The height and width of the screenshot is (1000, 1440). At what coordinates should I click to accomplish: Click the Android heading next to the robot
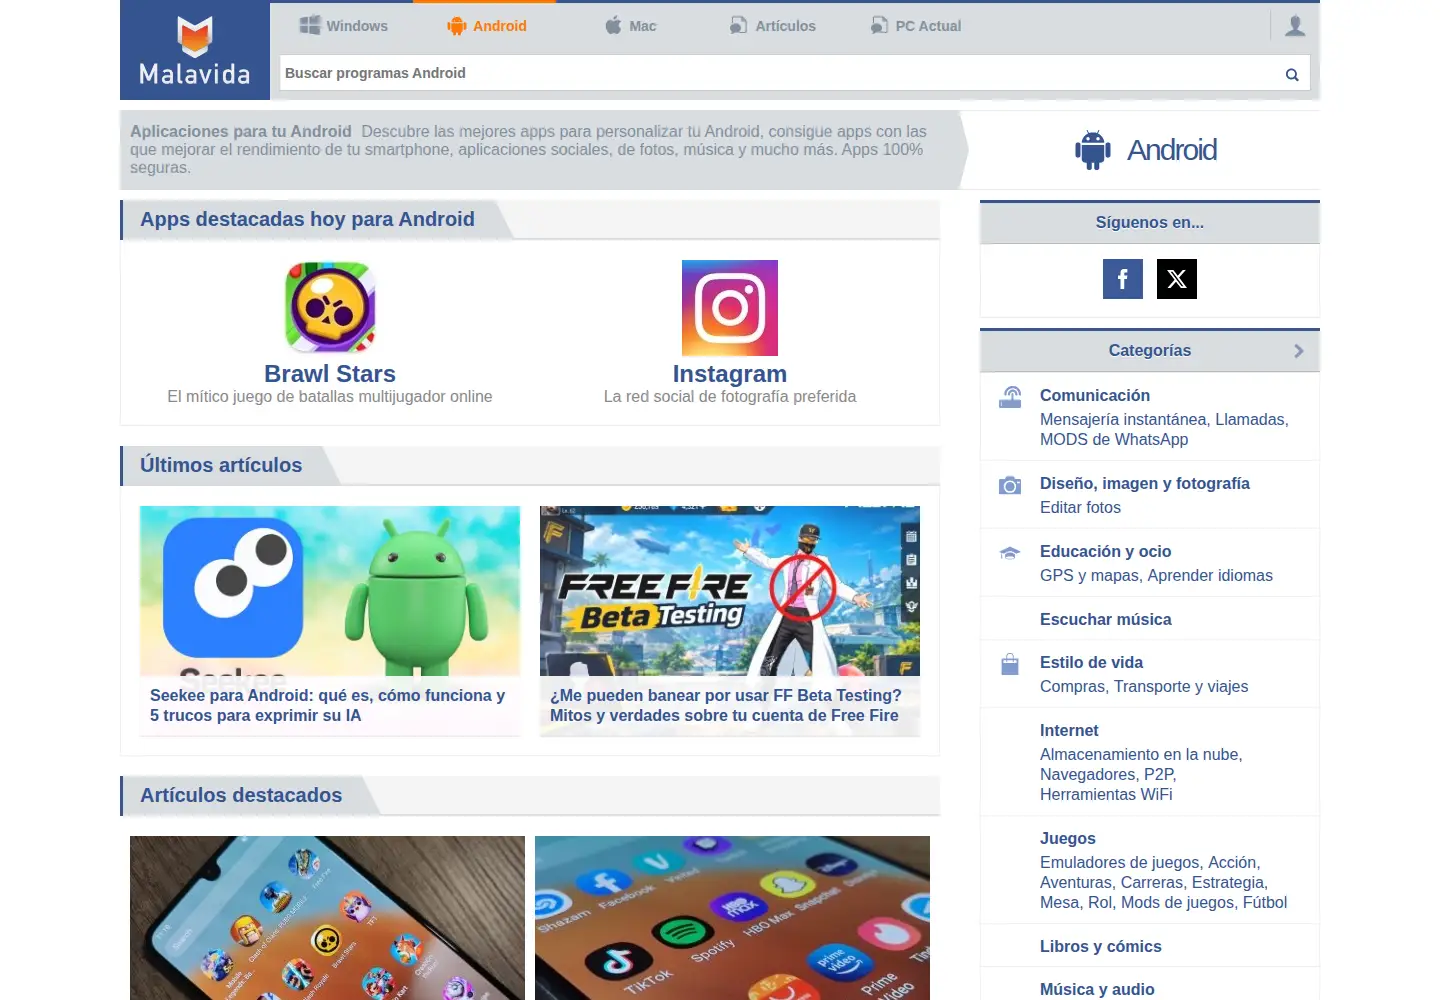tap(1172, 150)
